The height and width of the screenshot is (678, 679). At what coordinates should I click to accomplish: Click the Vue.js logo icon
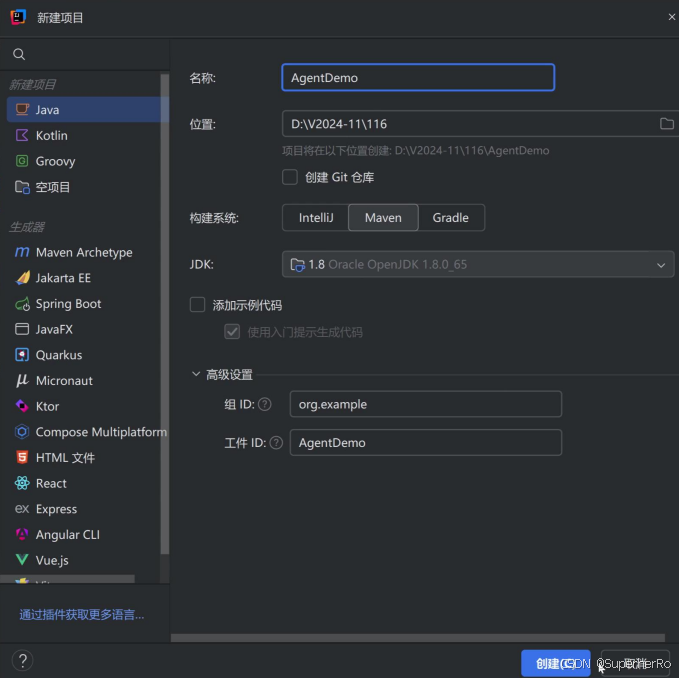pos(22,560)
